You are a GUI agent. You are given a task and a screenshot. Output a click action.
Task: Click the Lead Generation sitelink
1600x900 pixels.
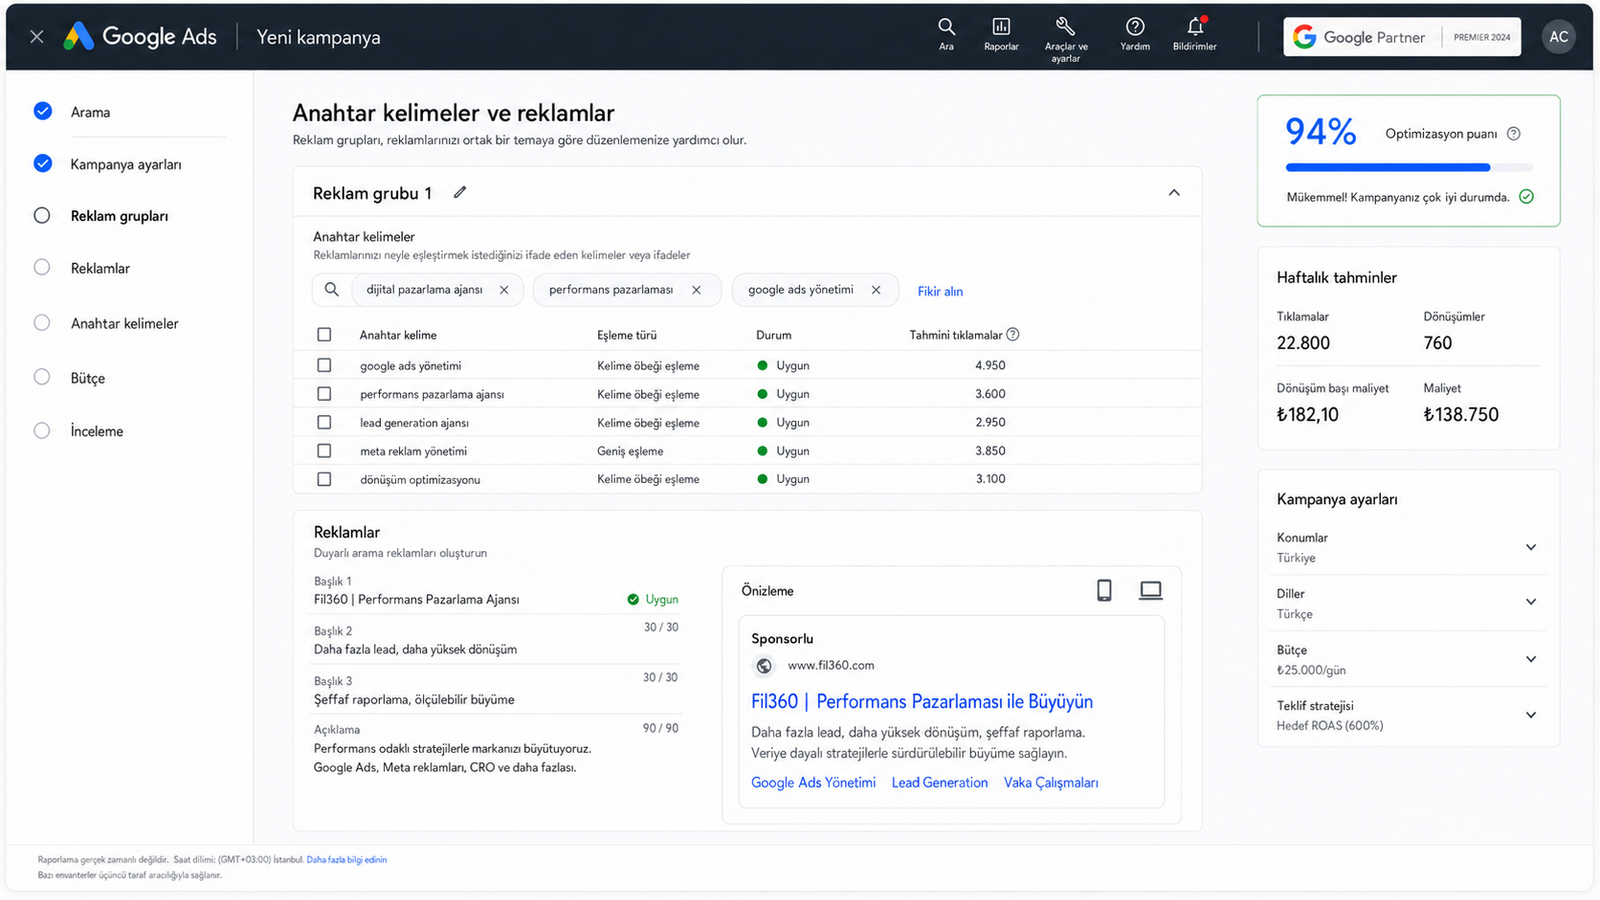pyautogui.click(x=940, y=783)
